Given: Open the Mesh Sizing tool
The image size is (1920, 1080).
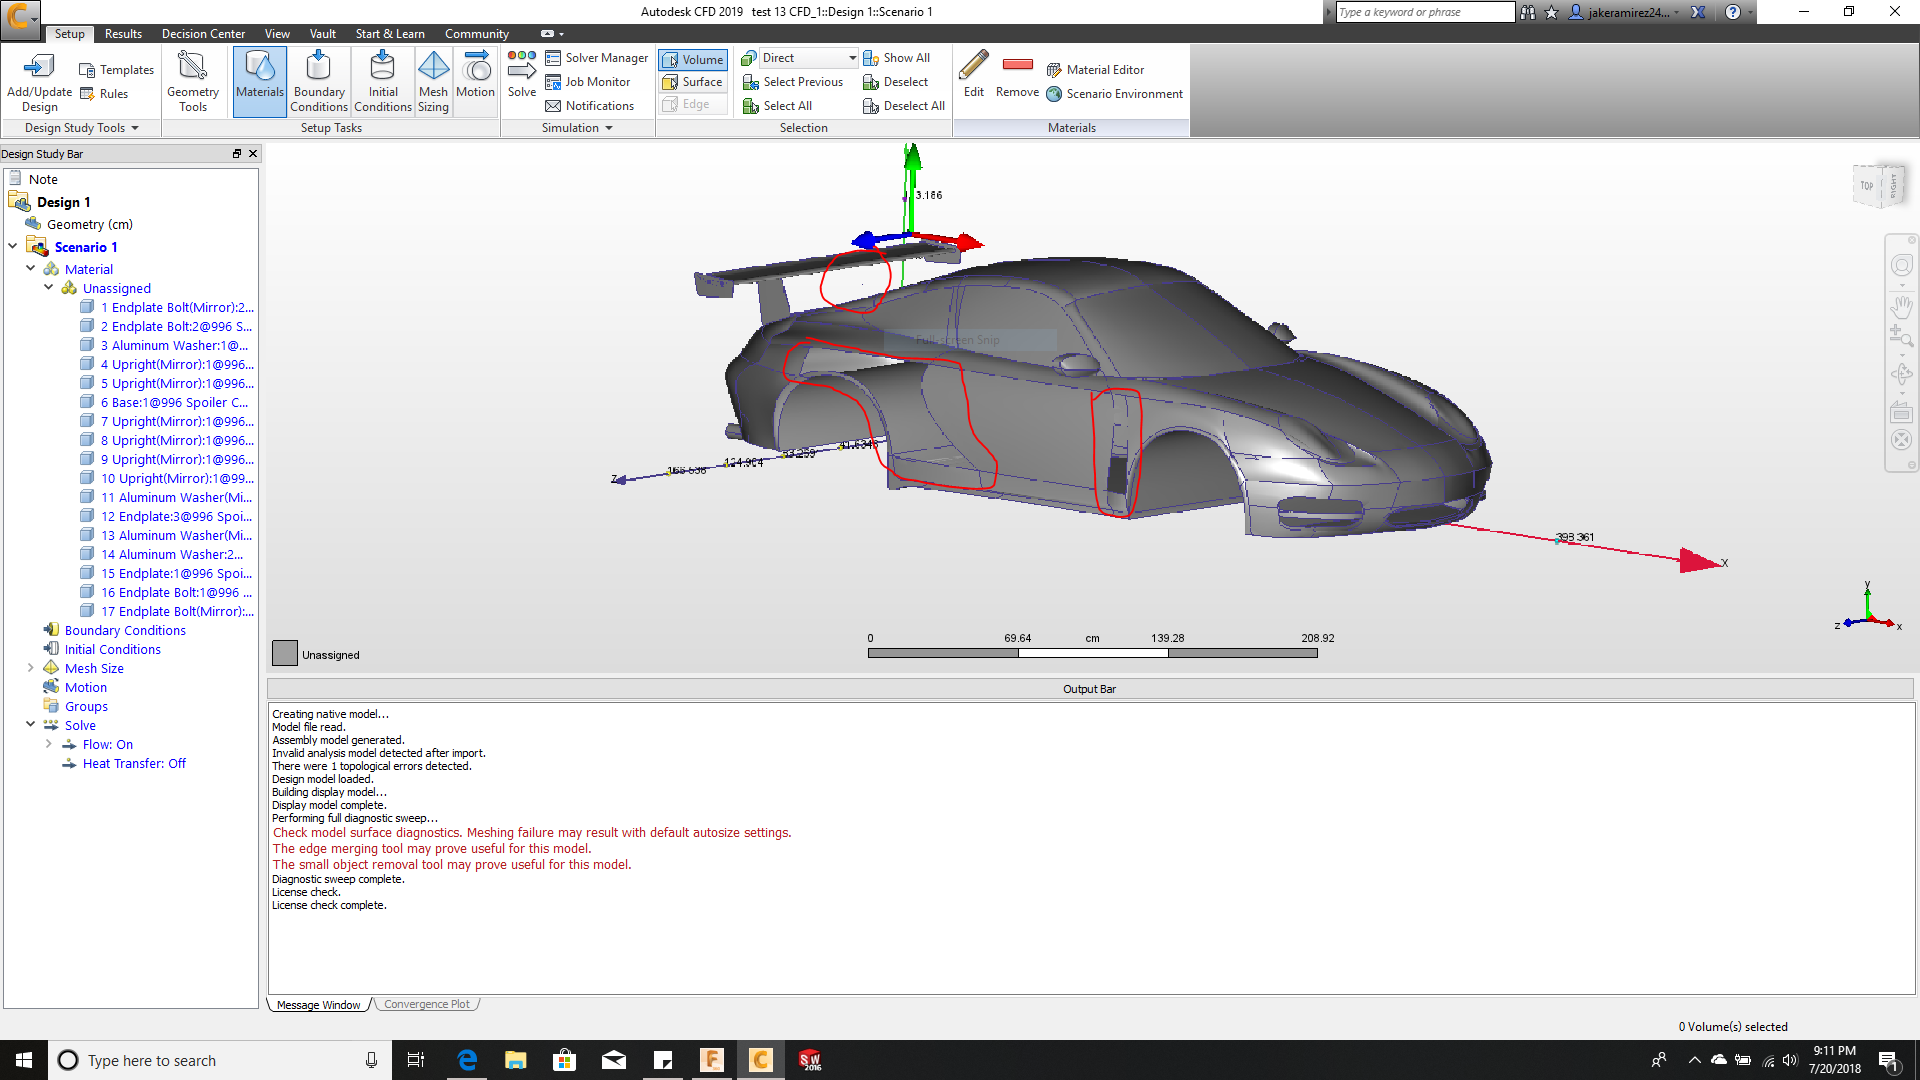Looking at the screenshot, I should 433,80.
